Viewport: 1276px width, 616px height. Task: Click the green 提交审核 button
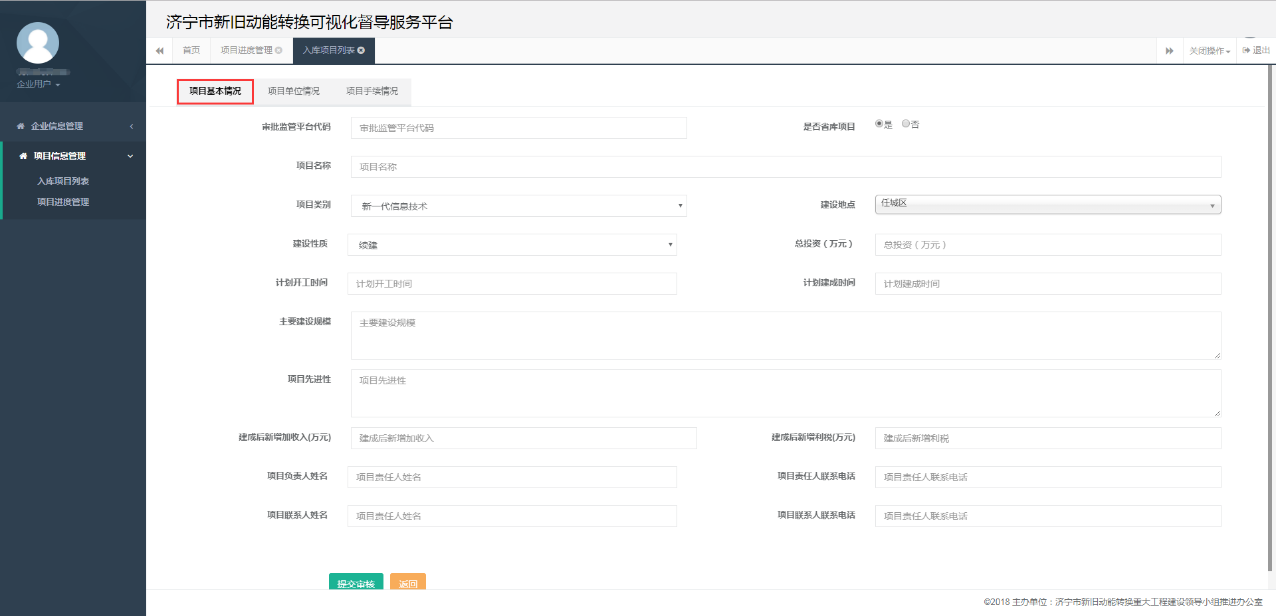pos(356,581)
